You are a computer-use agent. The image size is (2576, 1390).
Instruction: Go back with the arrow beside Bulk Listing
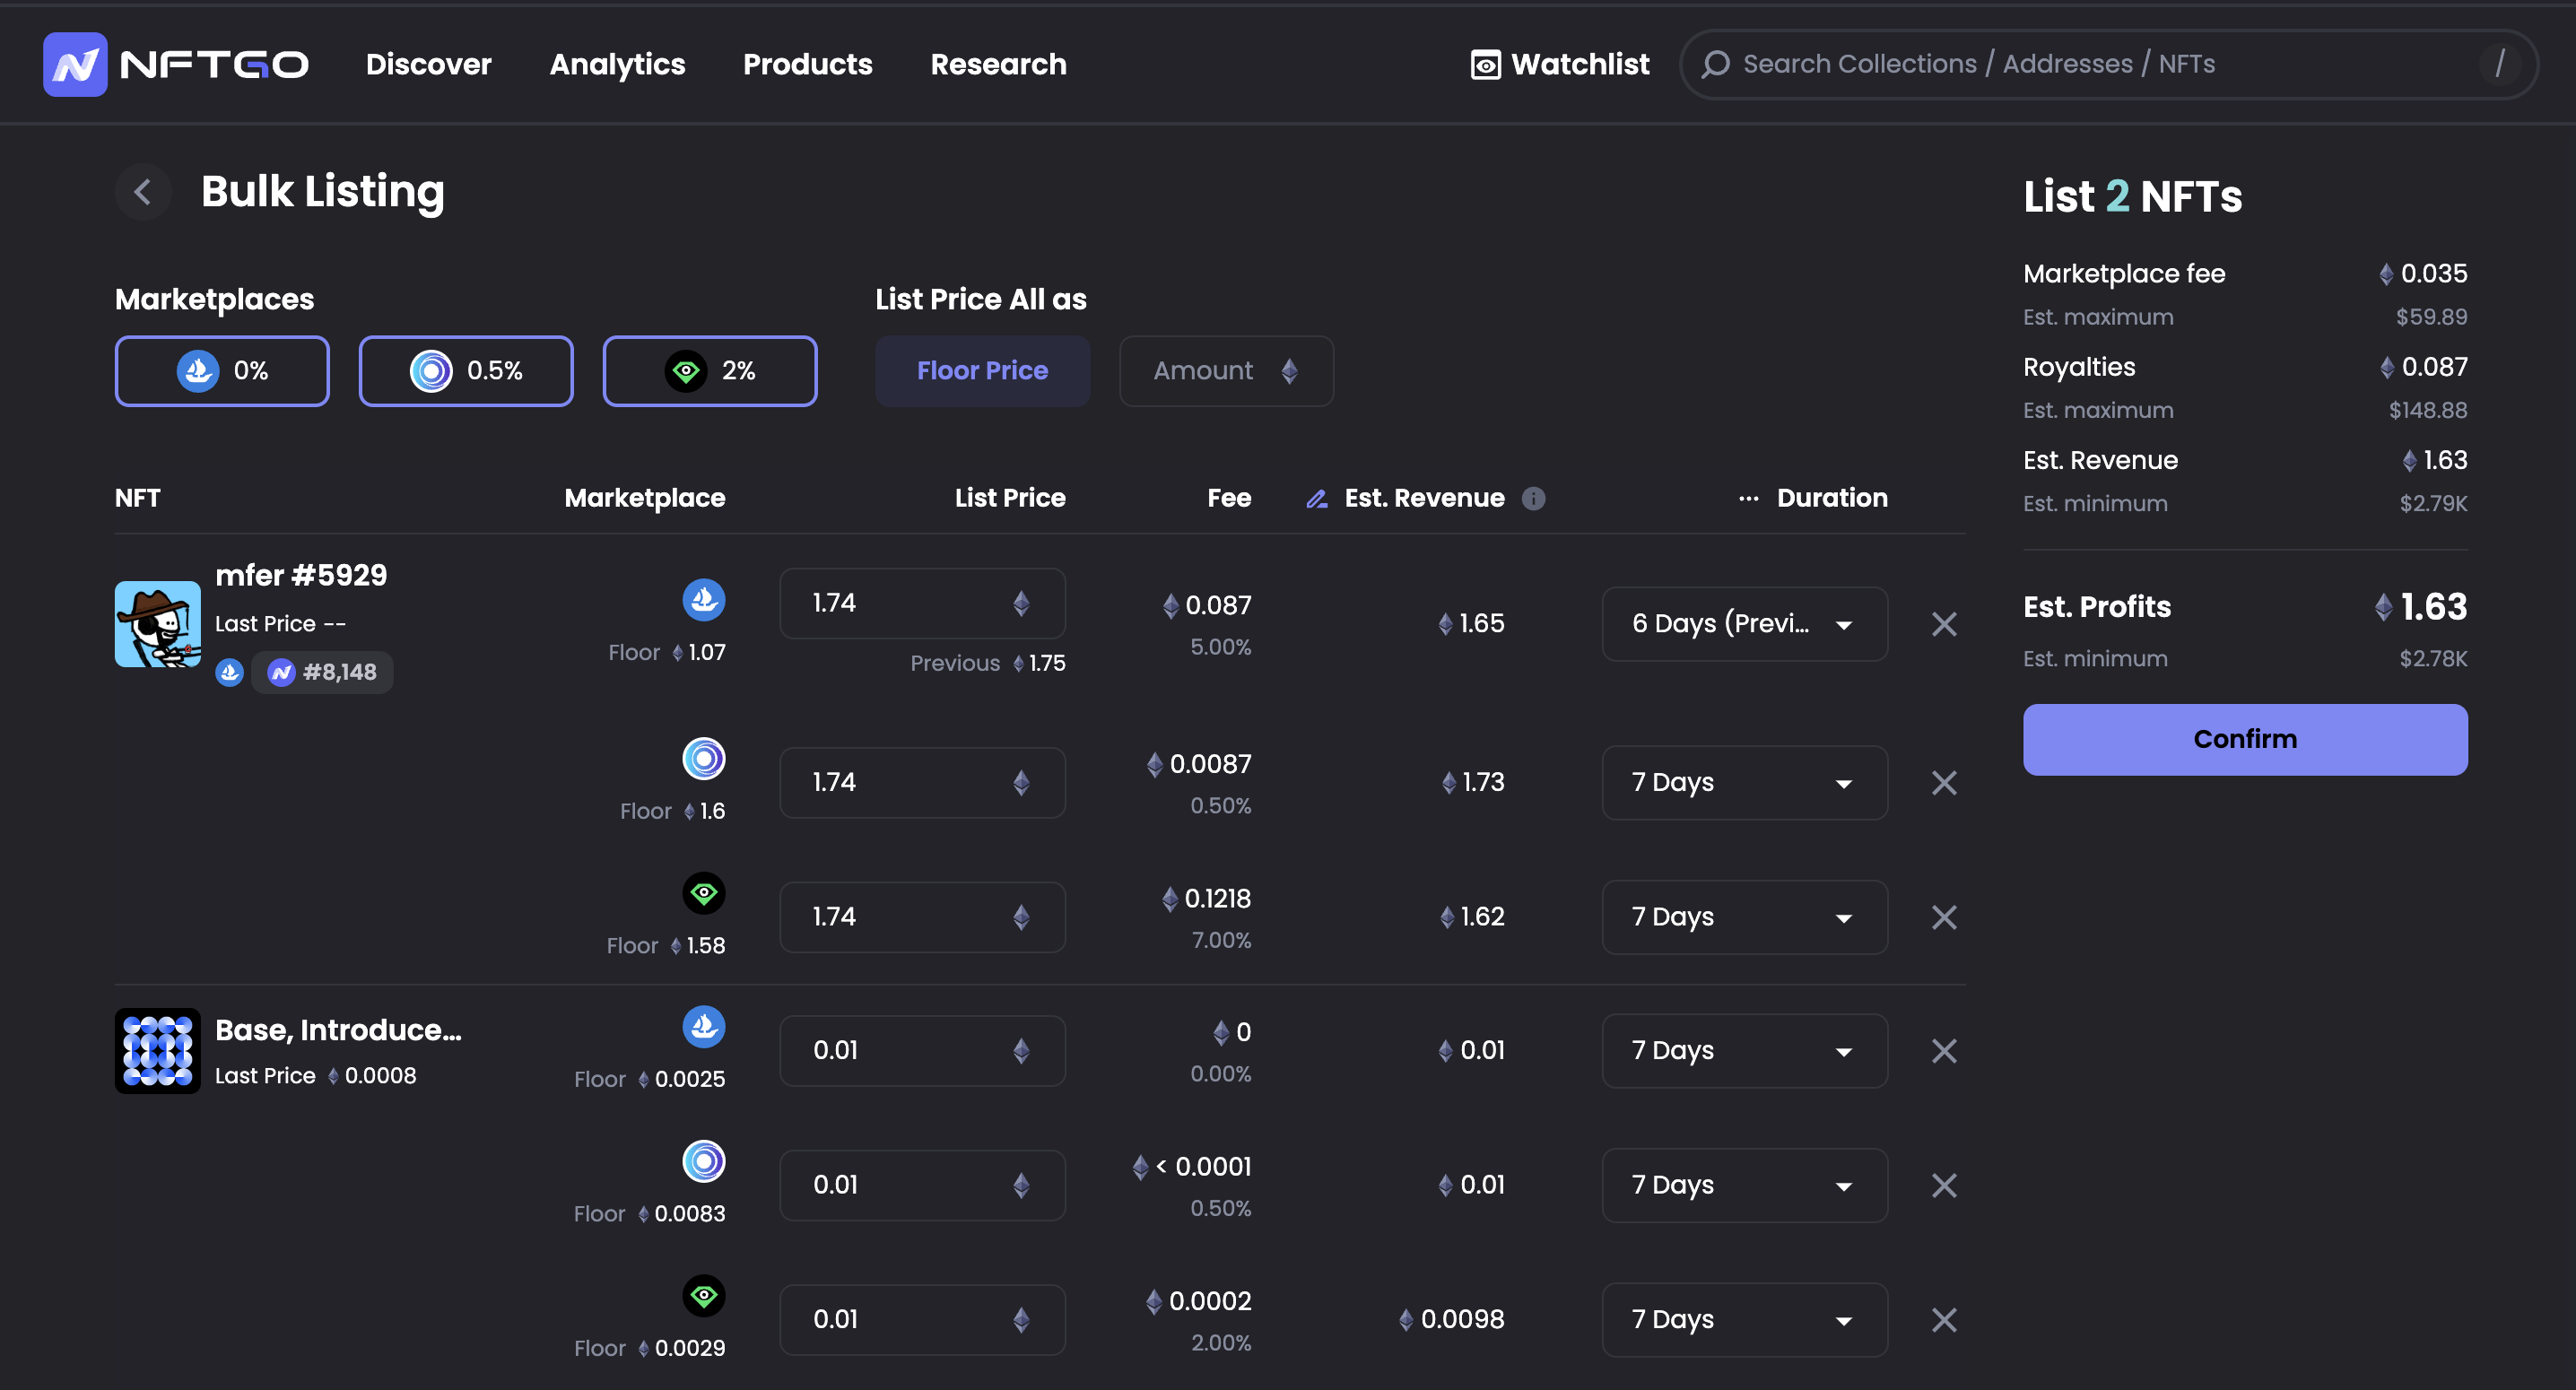(143, 192)
